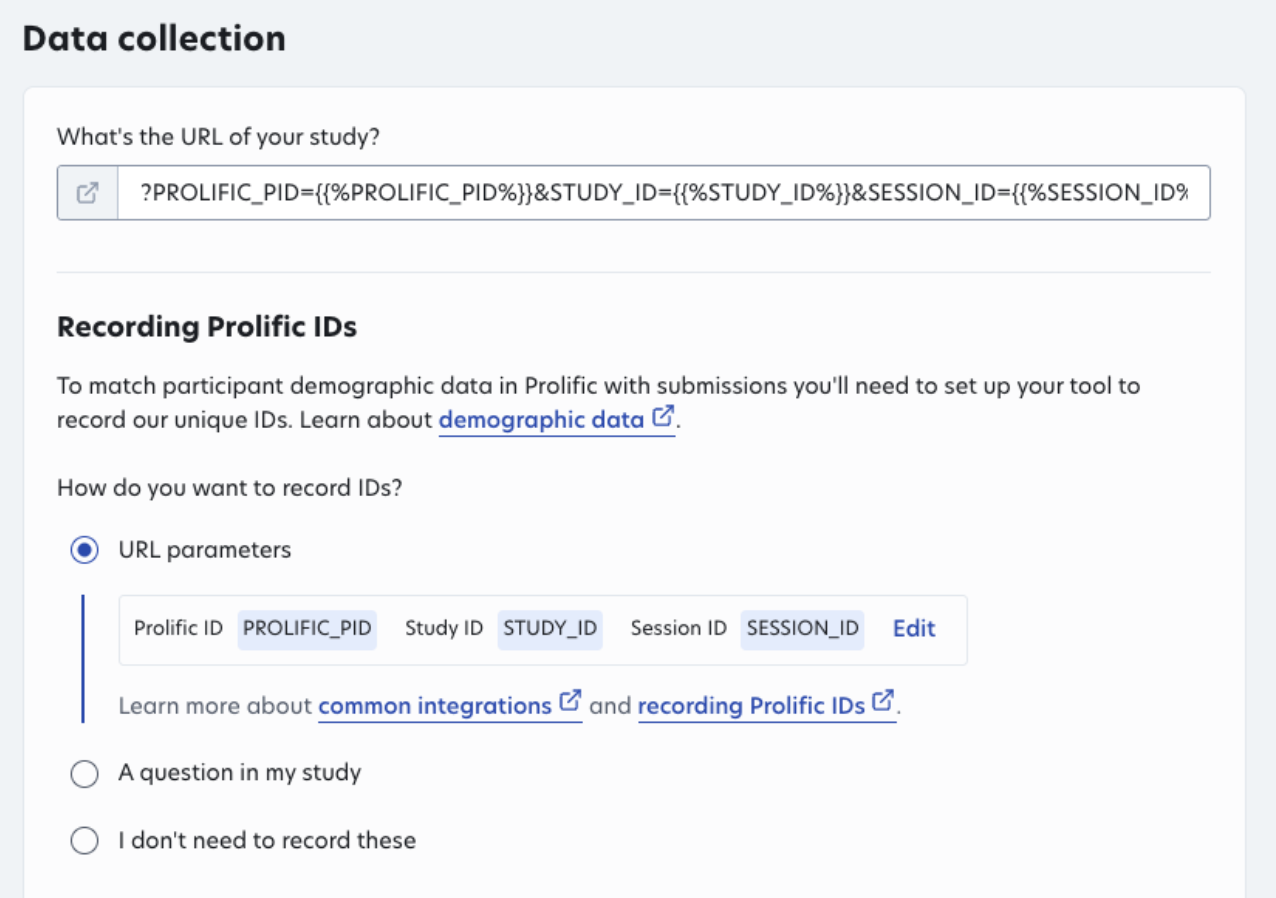The width and height of the screenshot is (1276, 898).
Task: Open the recording Prolific IDs link
Action: [767, 705]
